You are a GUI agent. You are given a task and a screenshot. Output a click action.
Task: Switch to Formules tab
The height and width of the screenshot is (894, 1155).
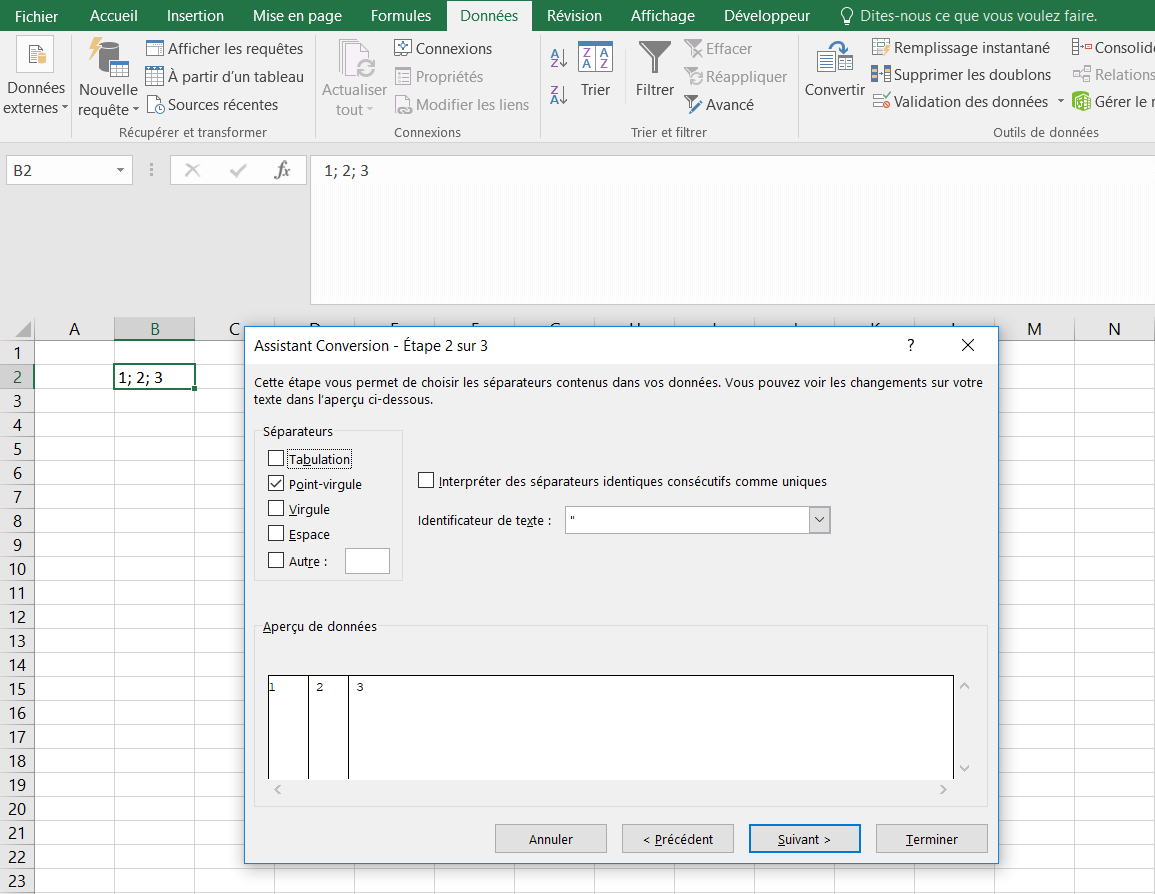click(401, 15)
